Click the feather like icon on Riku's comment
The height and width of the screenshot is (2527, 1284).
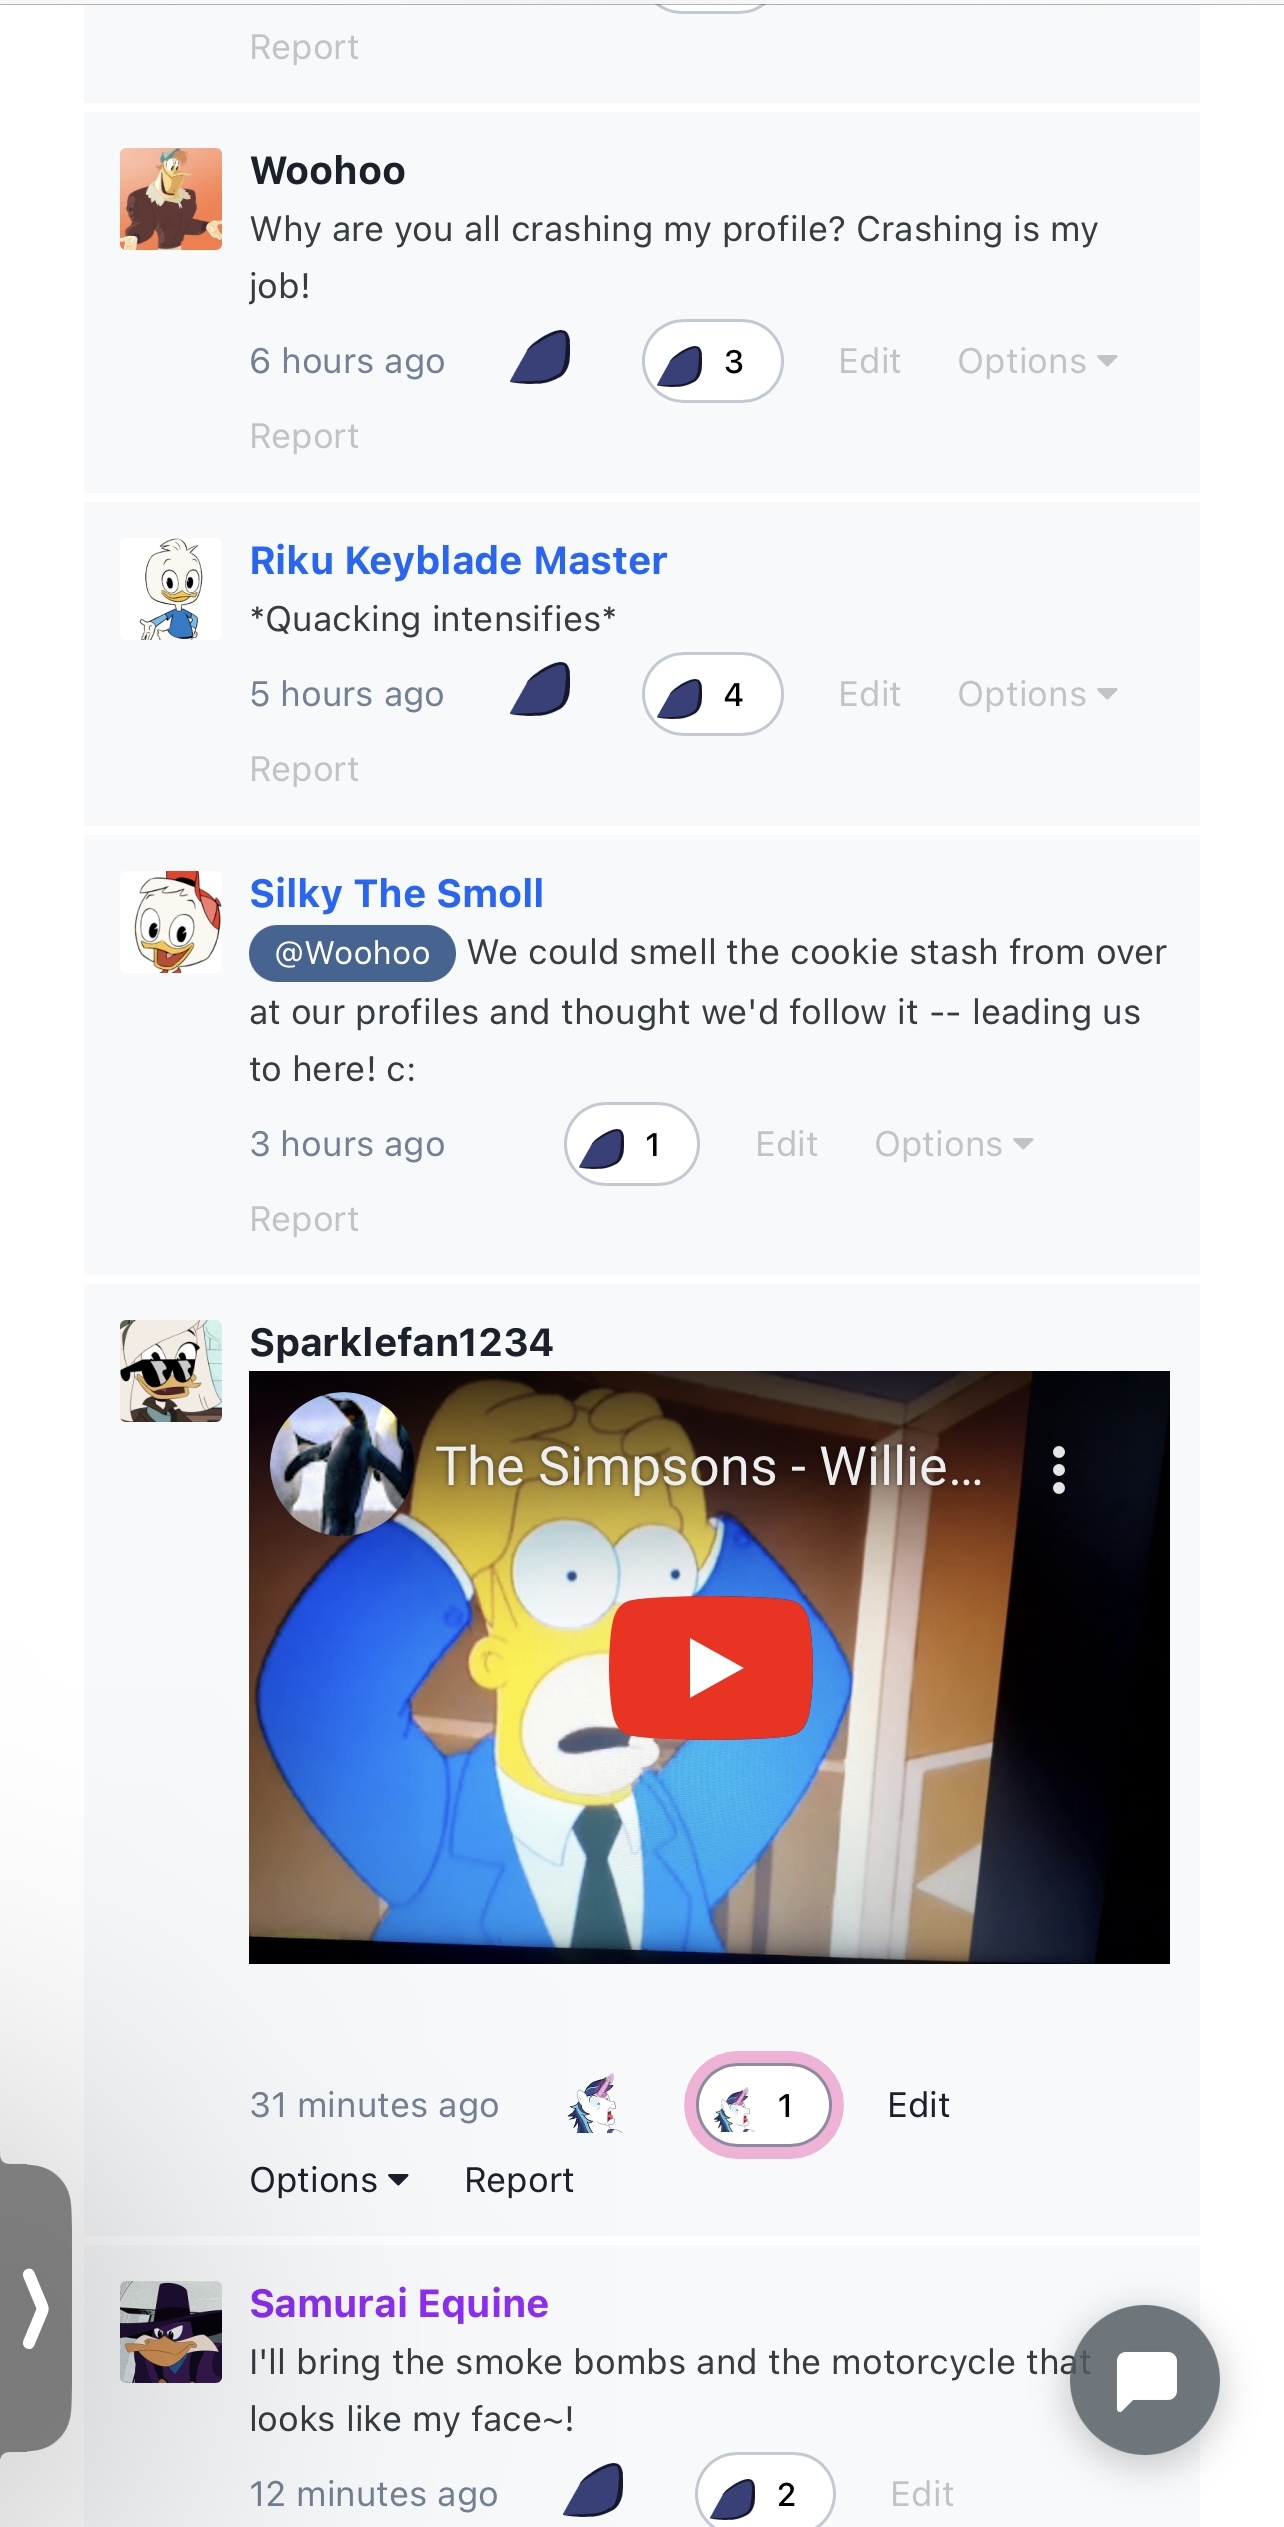[x=541, y=691]
